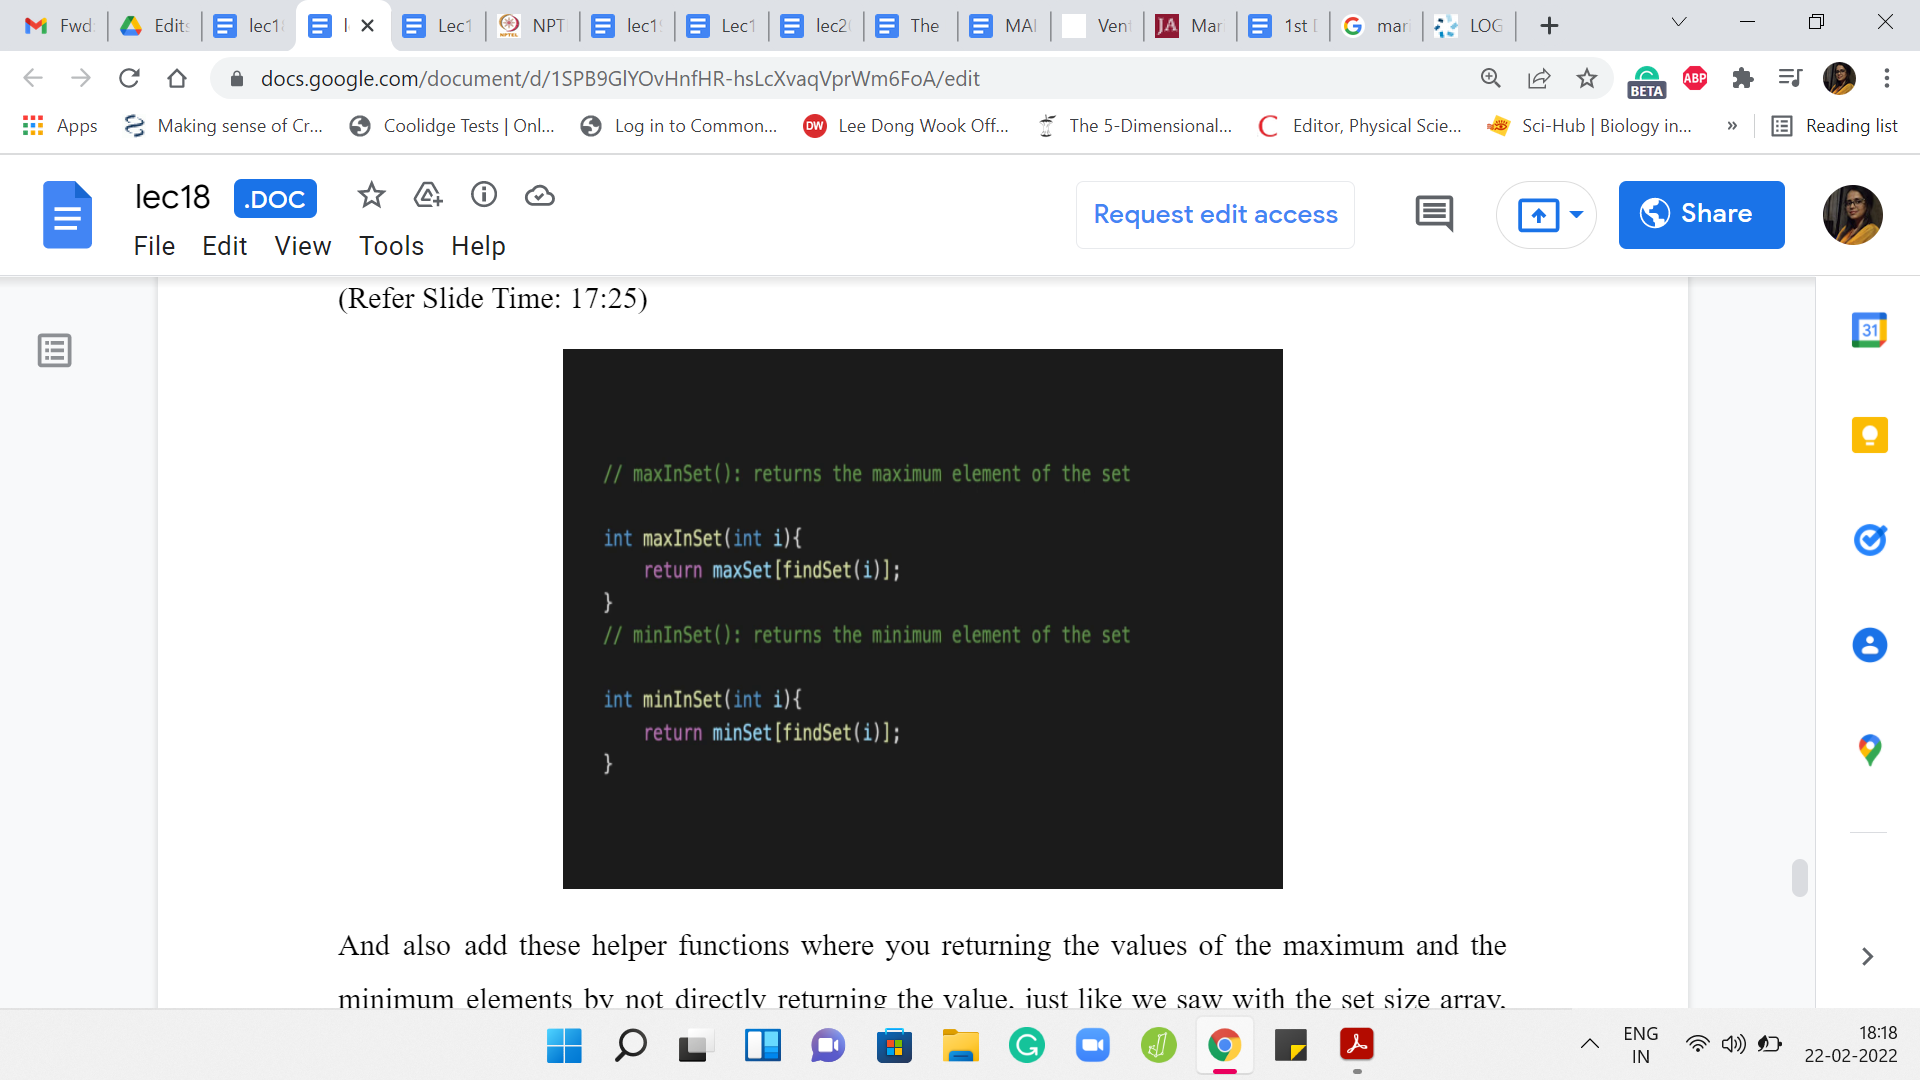The image size is (1920, 1080).
Task: Open Google Tasks side panel
Action: coord(1869,540)
